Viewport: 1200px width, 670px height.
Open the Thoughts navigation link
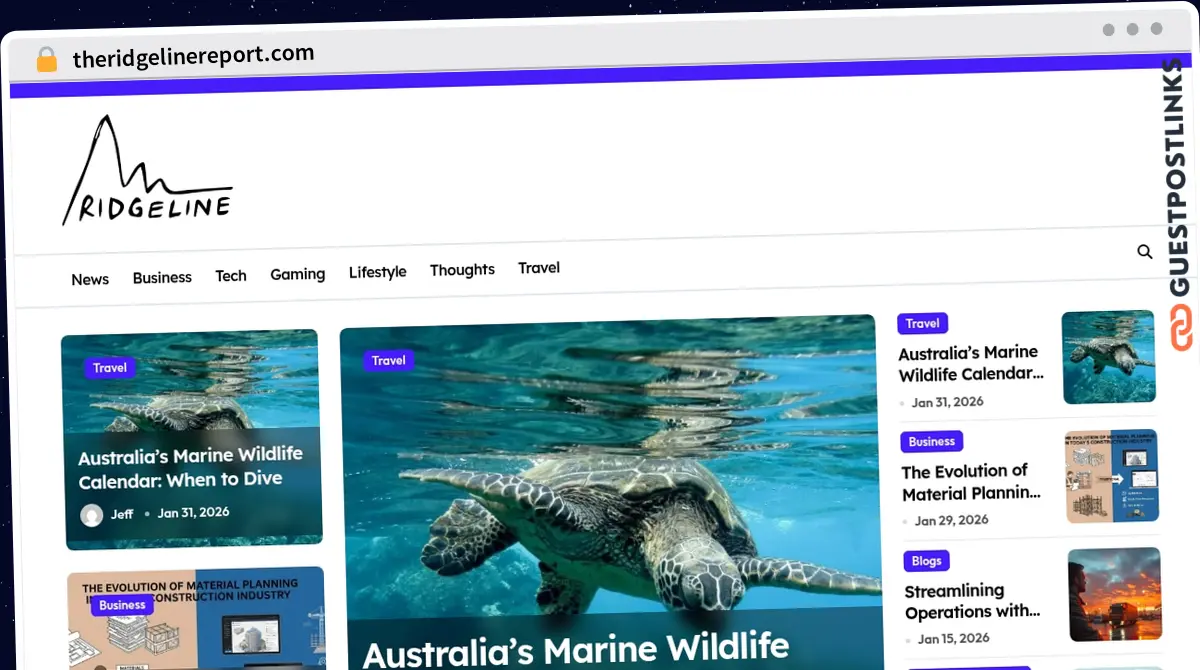(462, 270)
